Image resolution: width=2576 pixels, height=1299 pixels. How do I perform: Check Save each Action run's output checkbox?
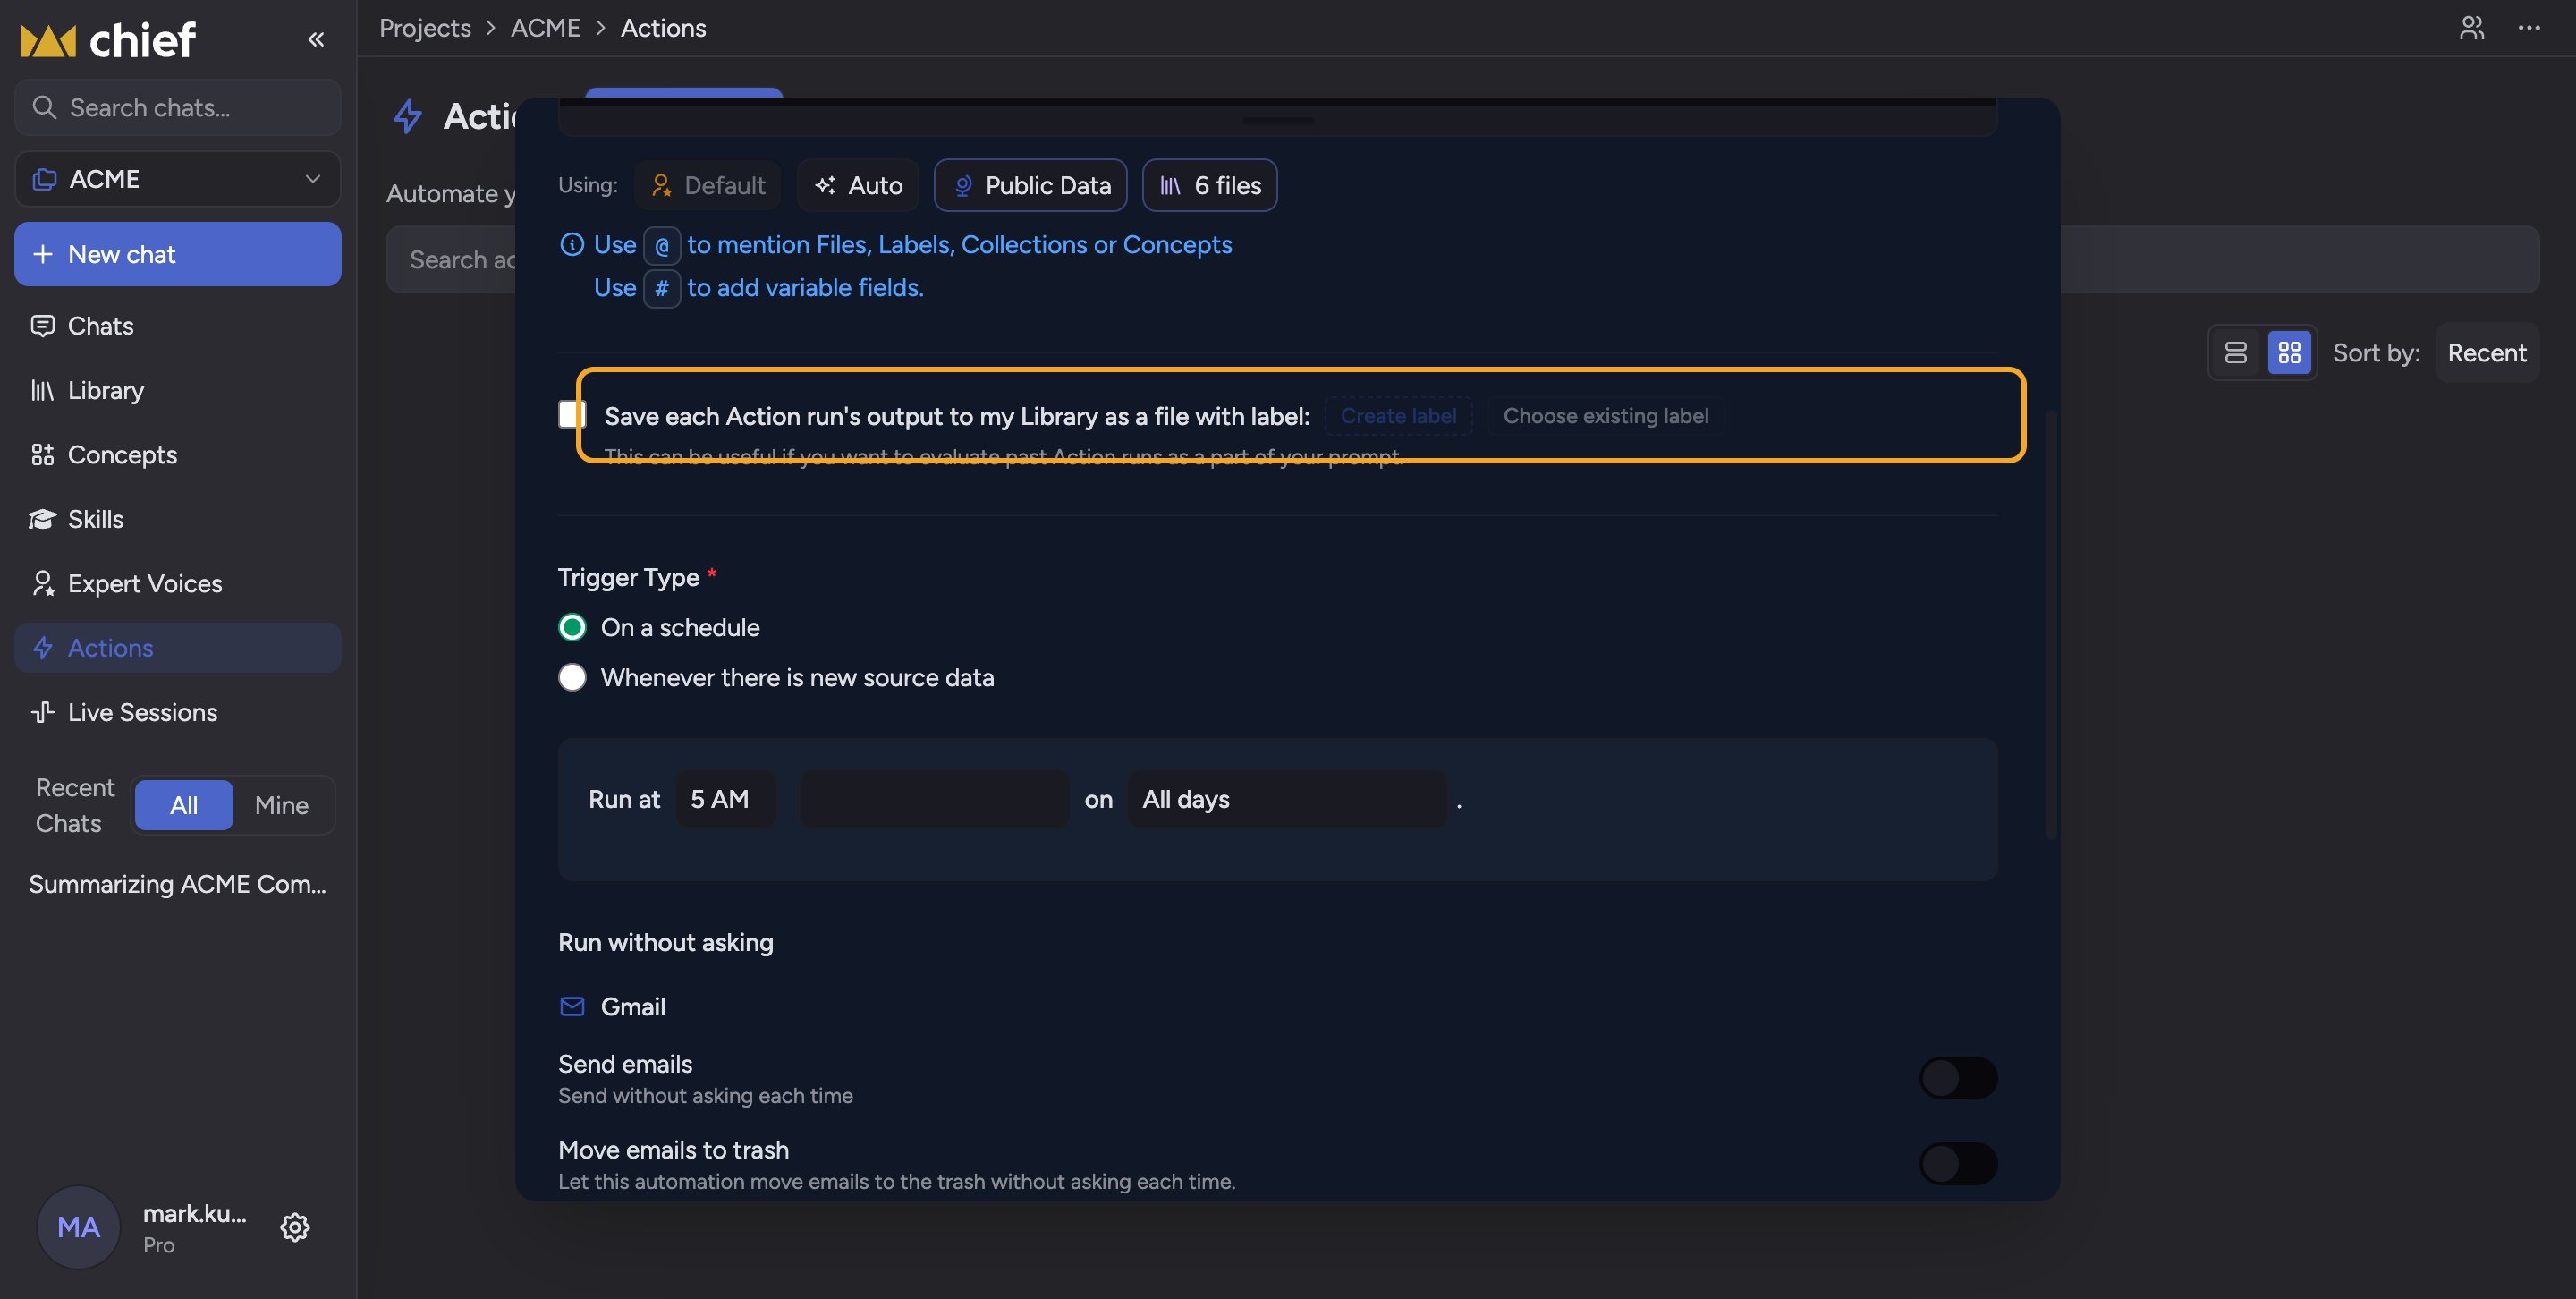pyautogui.click(x=572, y=415)
